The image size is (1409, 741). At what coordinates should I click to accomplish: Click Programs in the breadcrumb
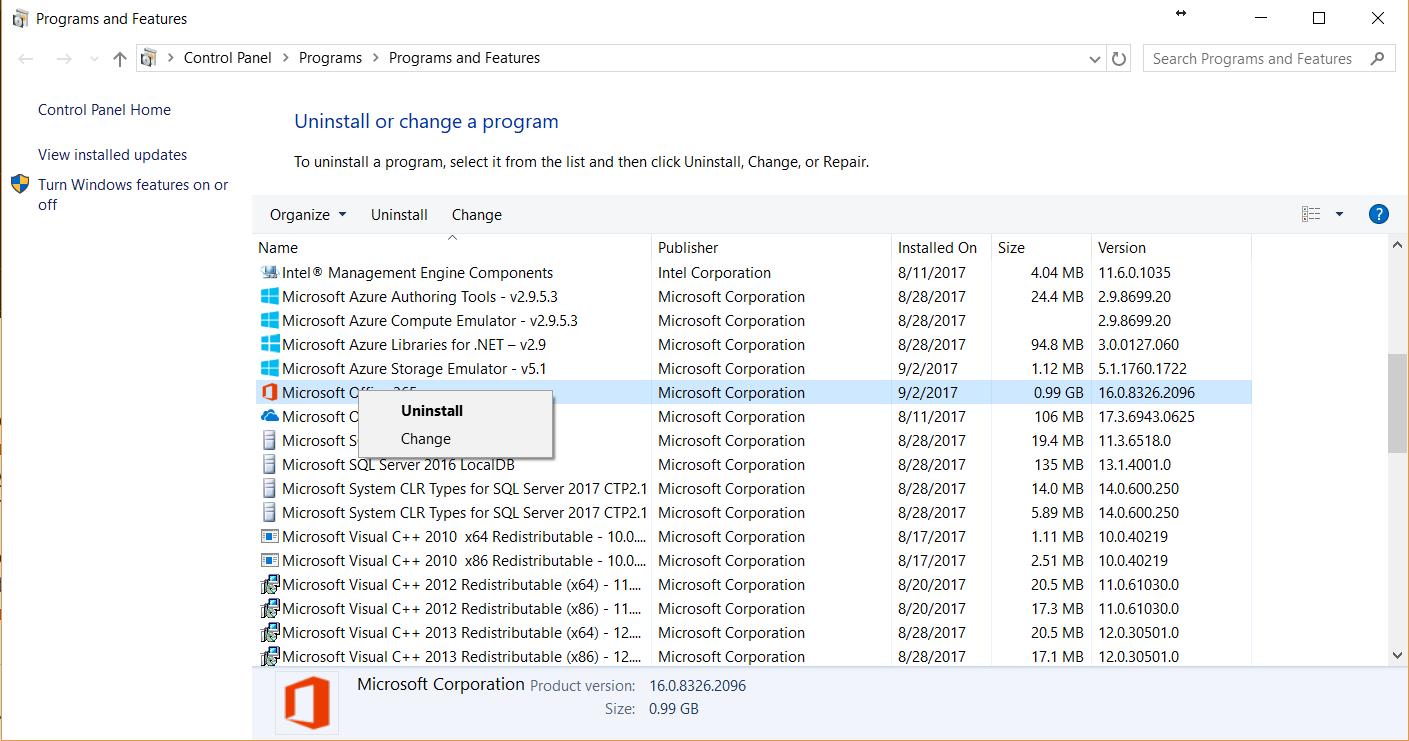[x=330, y=58]
